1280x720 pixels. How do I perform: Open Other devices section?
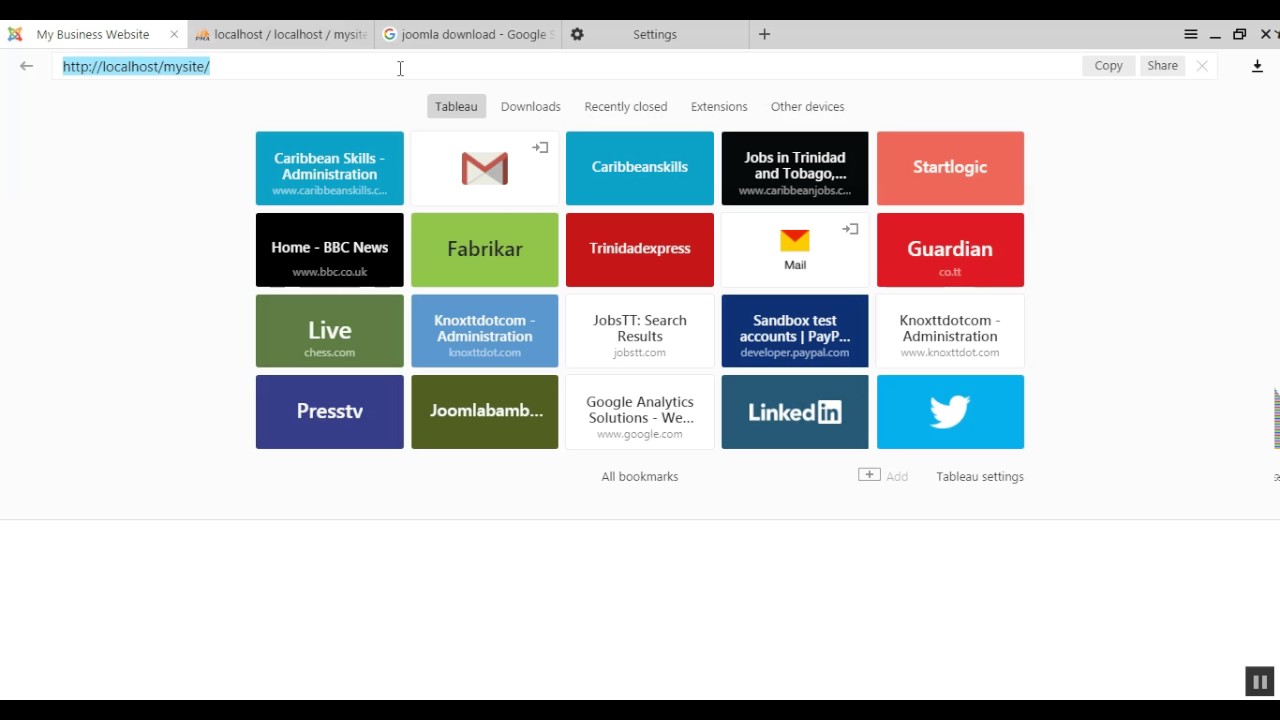click(807, 107)
